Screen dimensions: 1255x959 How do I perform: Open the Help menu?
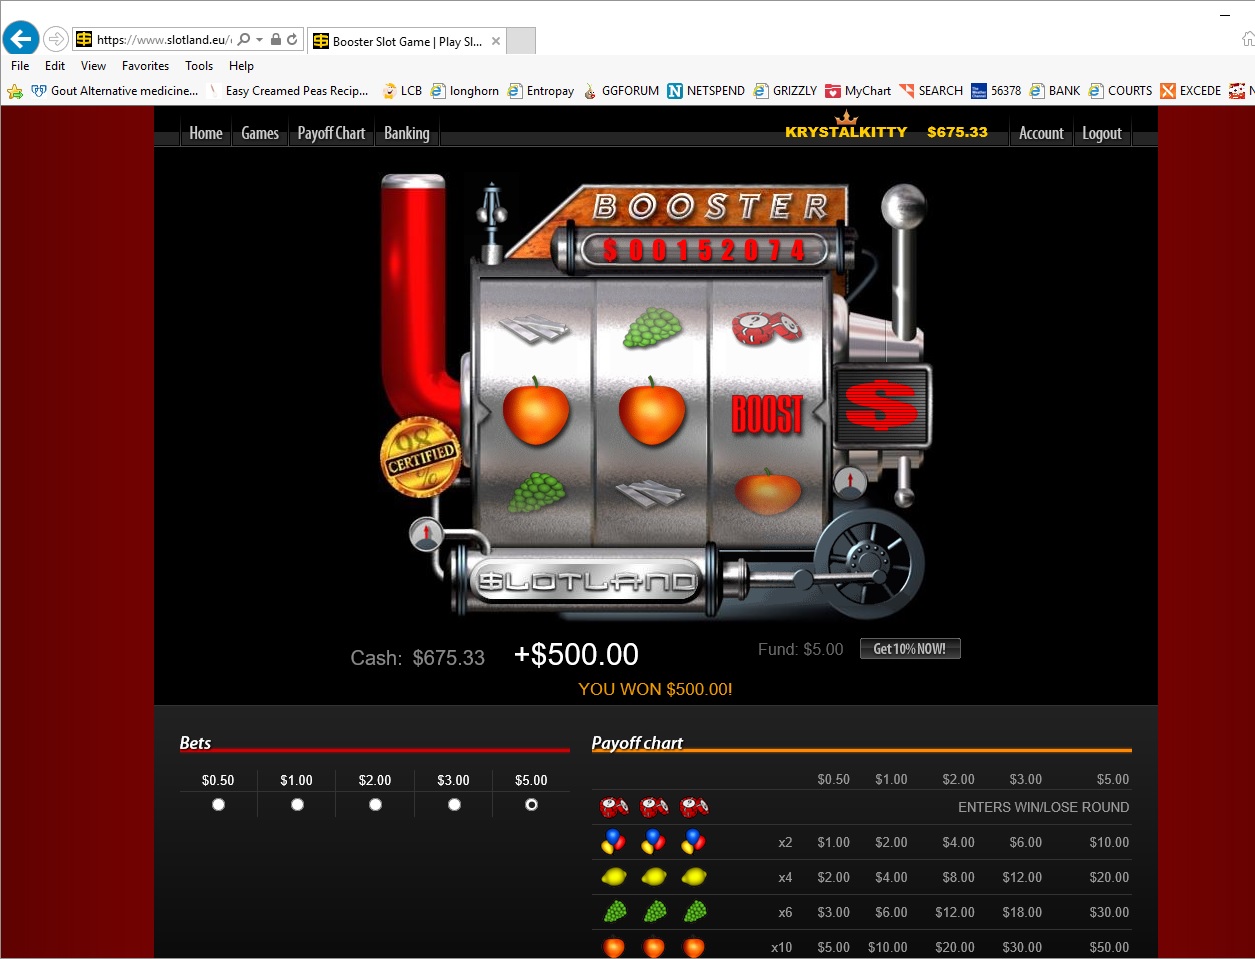click(x=241, y=66)
